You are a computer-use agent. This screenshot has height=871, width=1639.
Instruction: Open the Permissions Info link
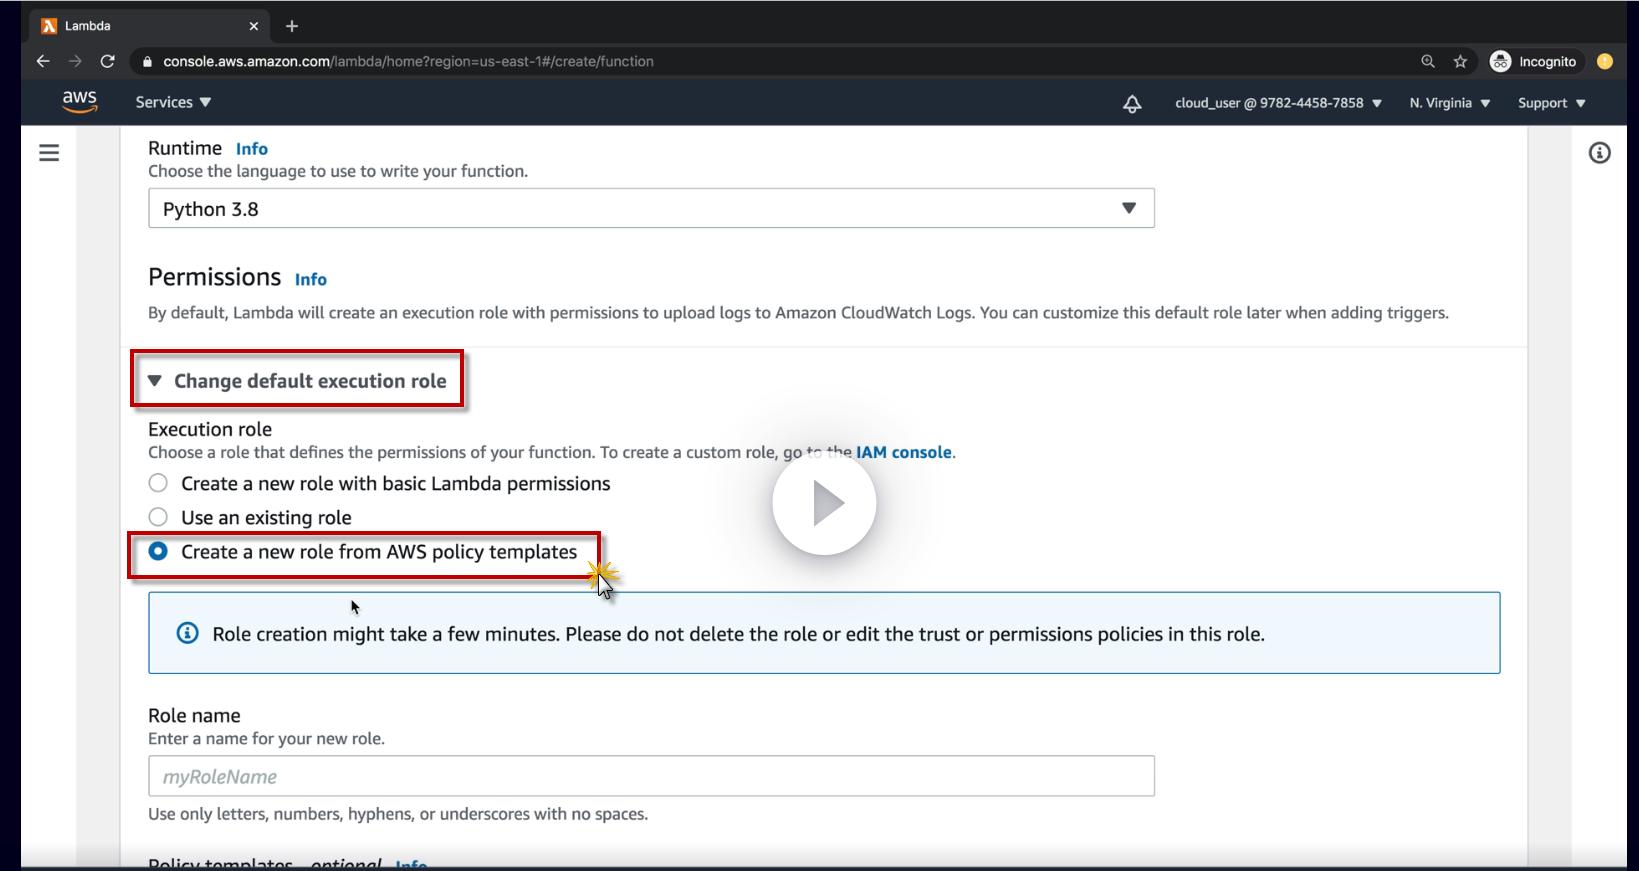pyautogui.click(x=310, y=280)
